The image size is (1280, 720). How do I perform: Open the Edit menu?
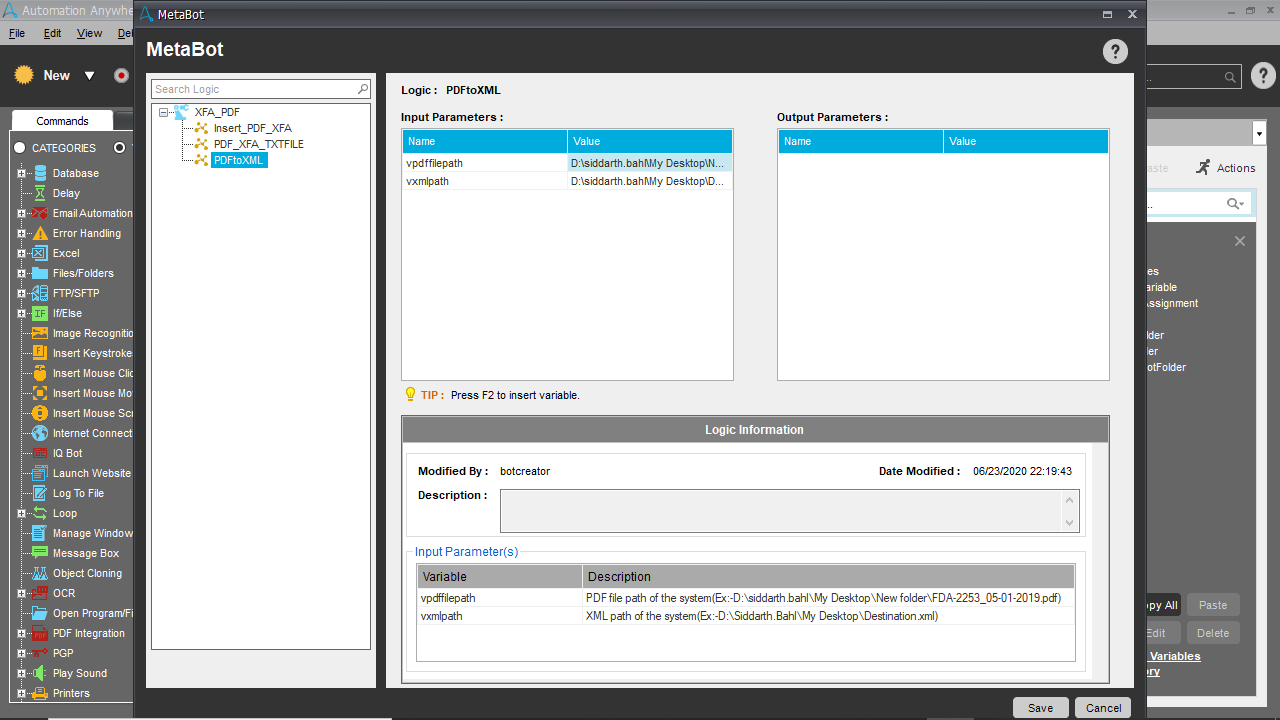(52, 33)
